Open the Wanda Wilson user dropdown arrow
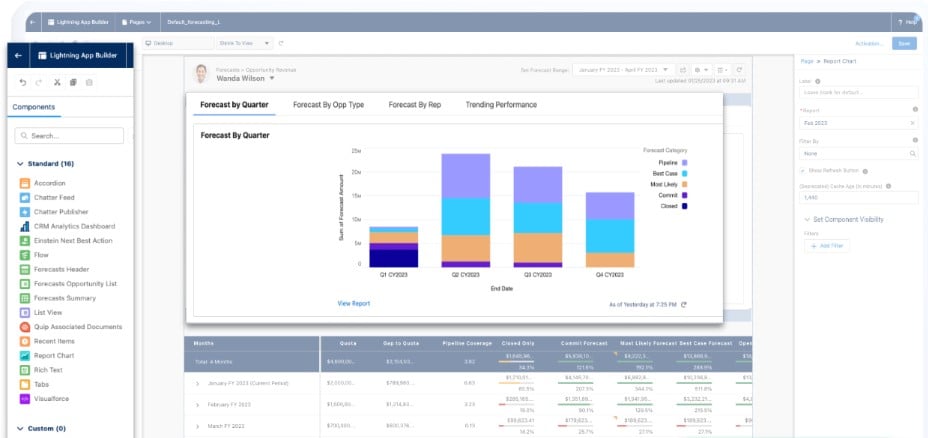 coord(272,78)
